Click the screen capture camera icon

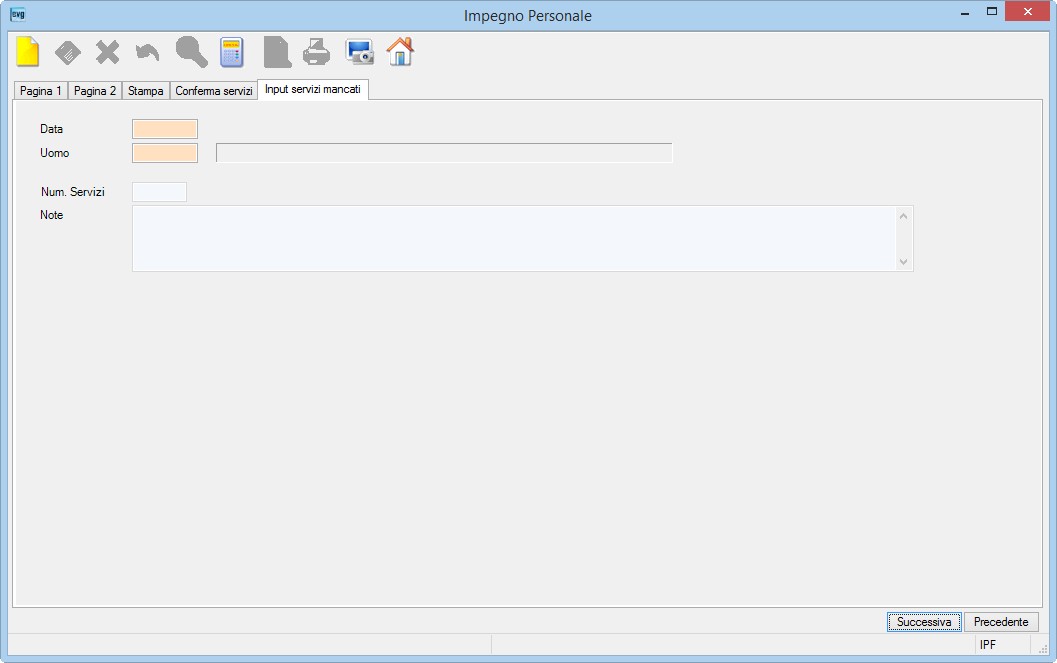[359, 52]
